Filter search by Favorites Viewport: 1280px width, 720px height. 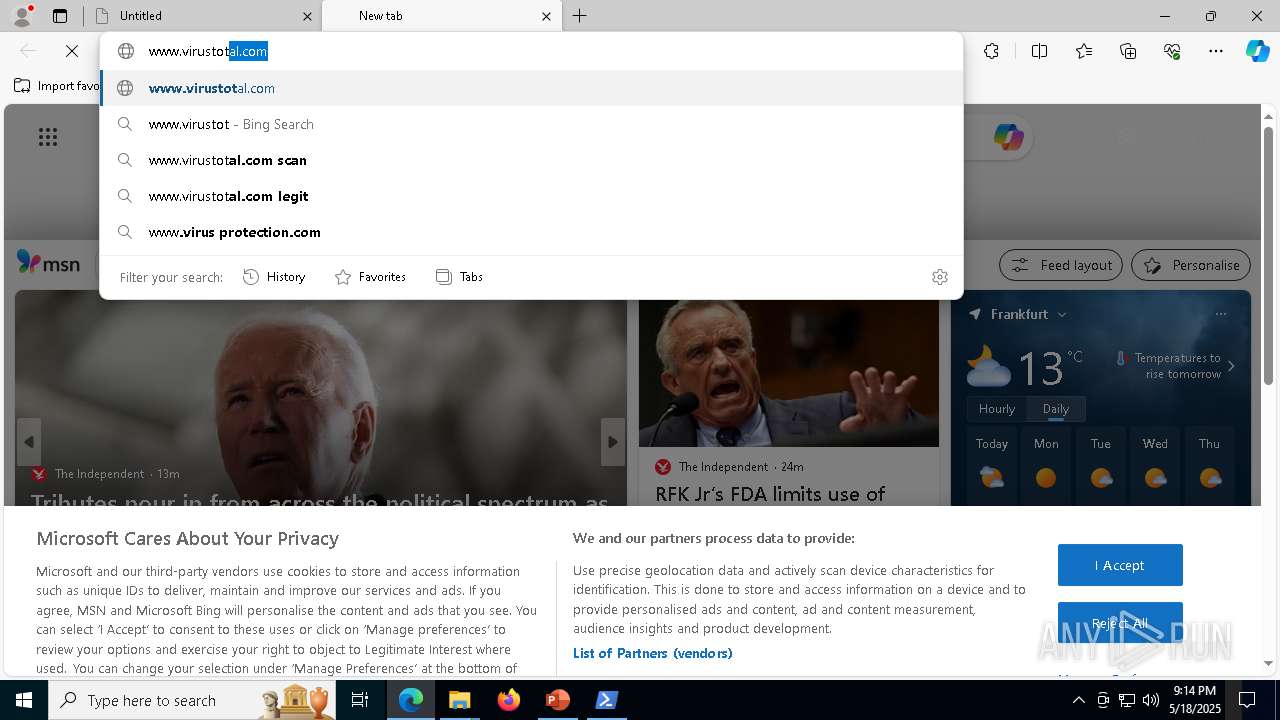click(x=370, y=277)
